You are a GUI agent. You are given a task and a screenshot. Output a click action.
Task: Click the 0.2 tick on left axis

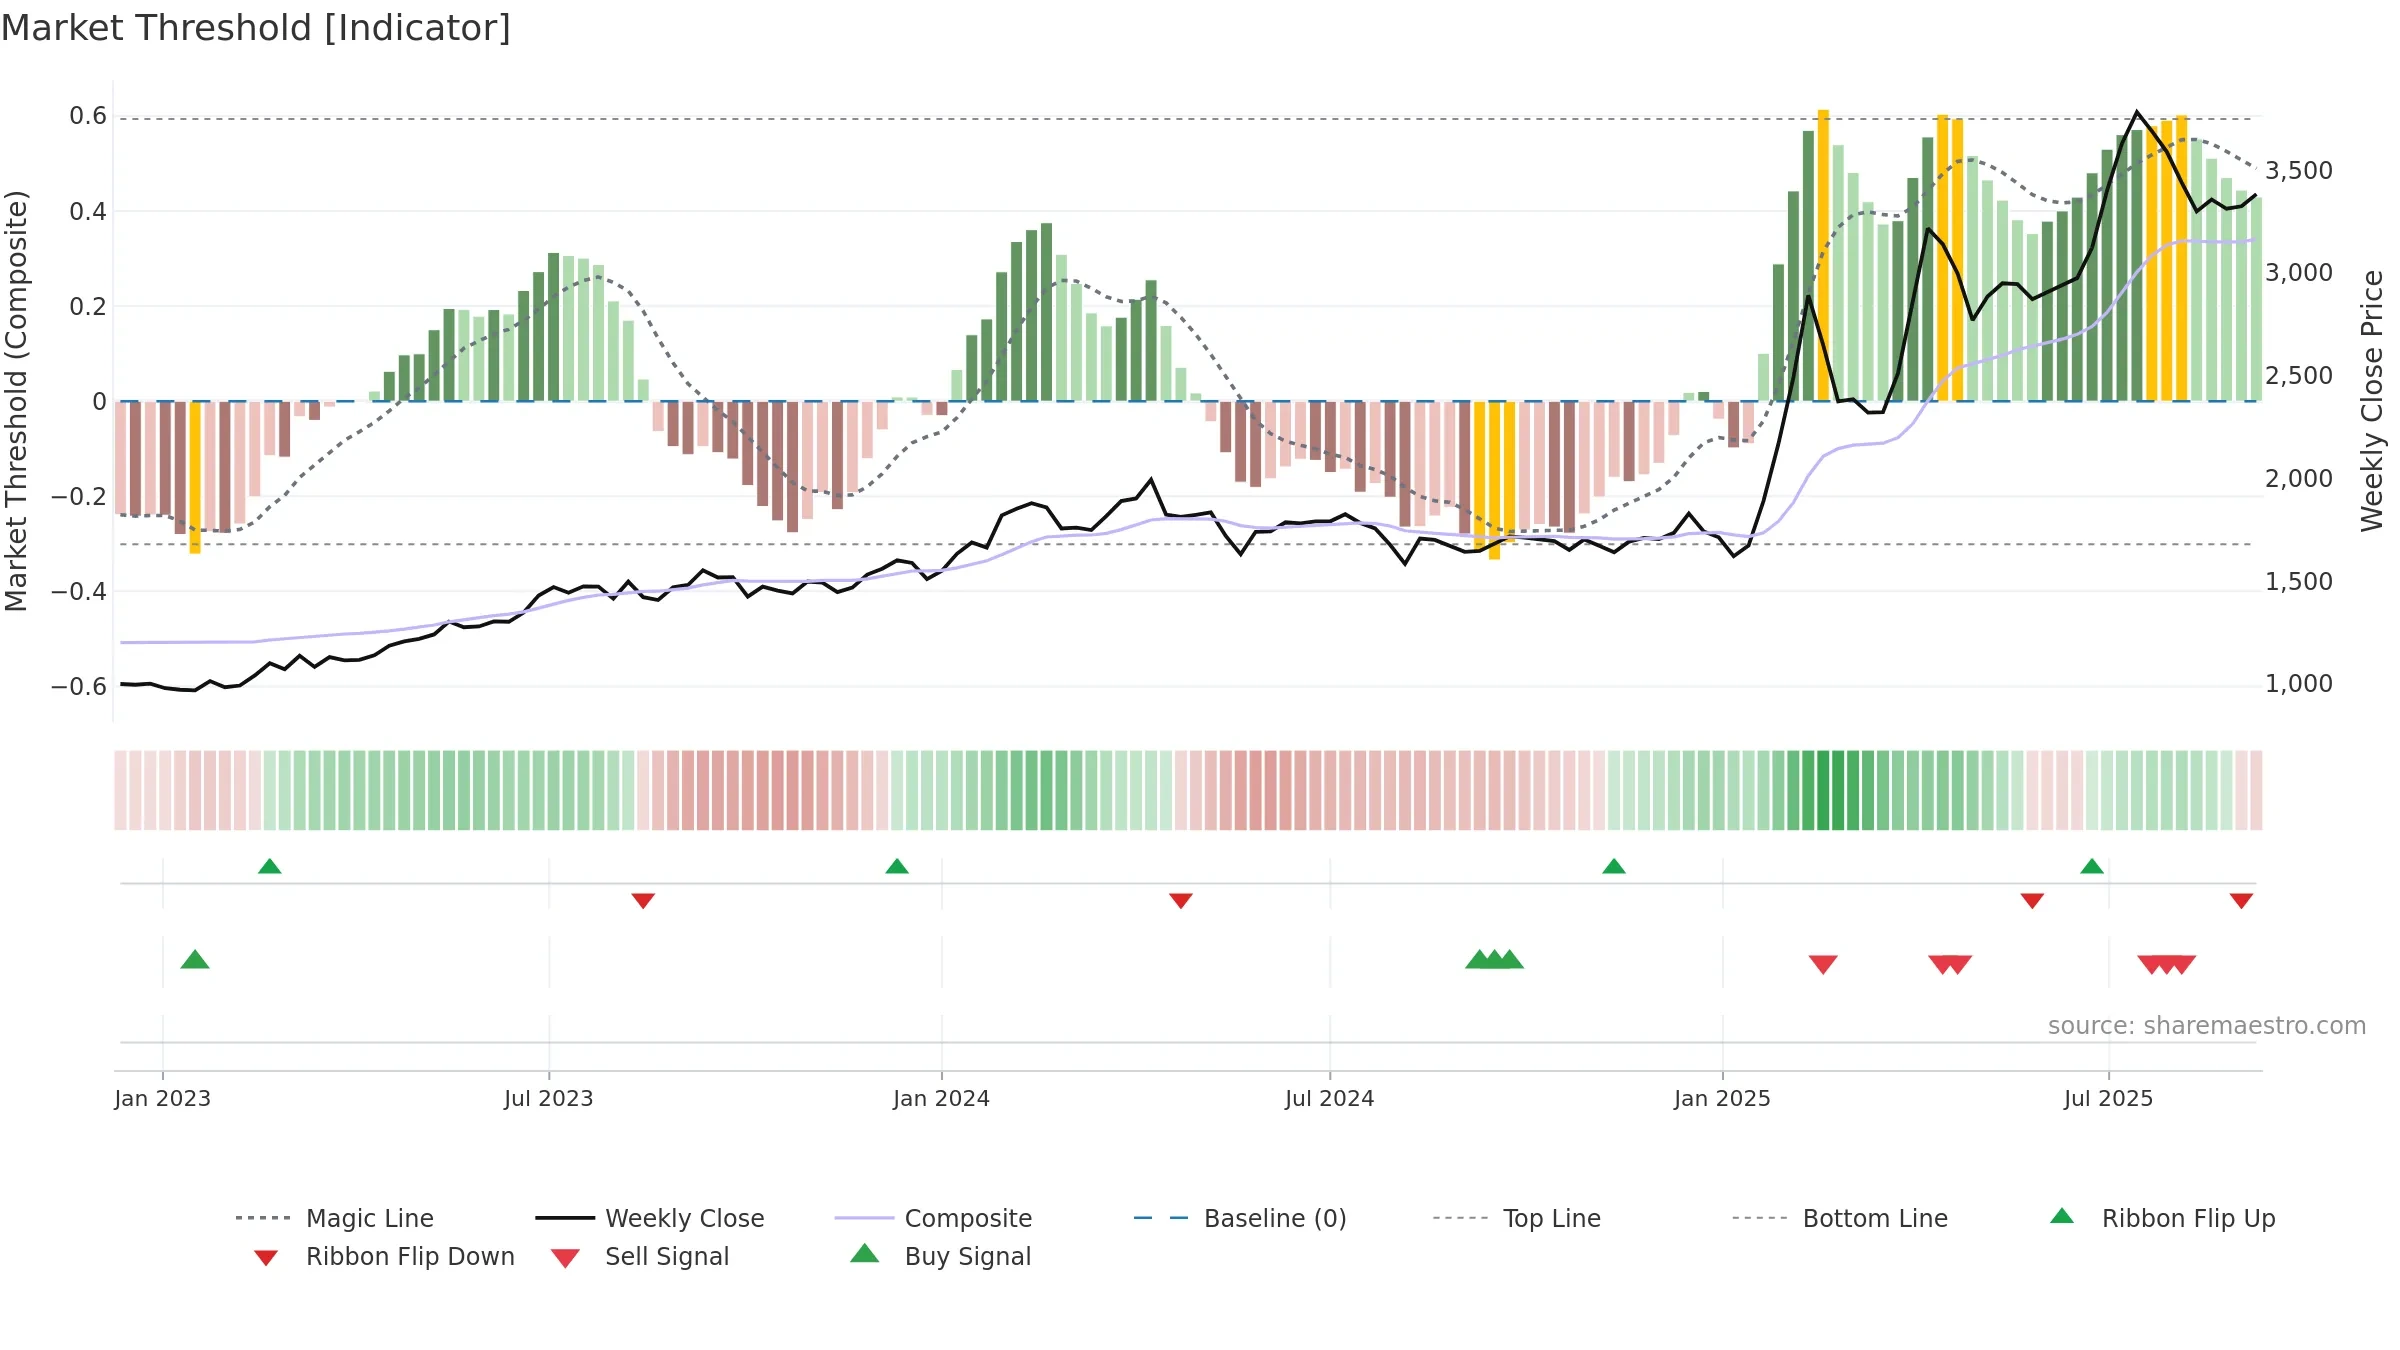click(x=88, y=306)
